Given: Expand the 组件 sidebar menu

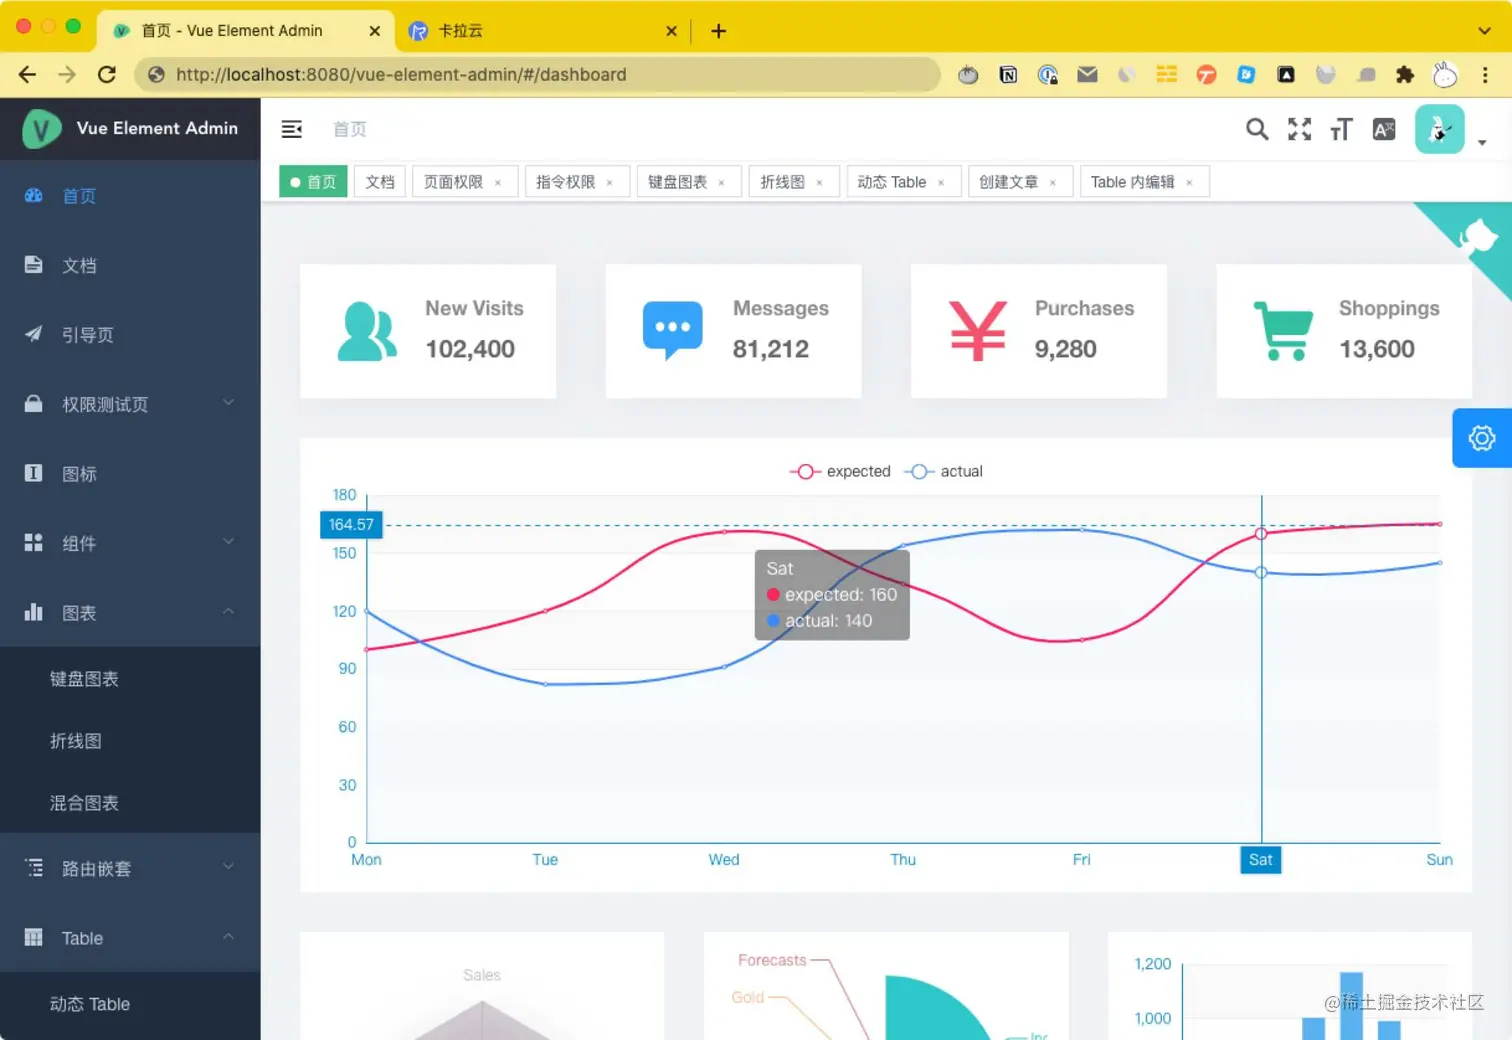Looking at the screenshot, I should (130, 543).
